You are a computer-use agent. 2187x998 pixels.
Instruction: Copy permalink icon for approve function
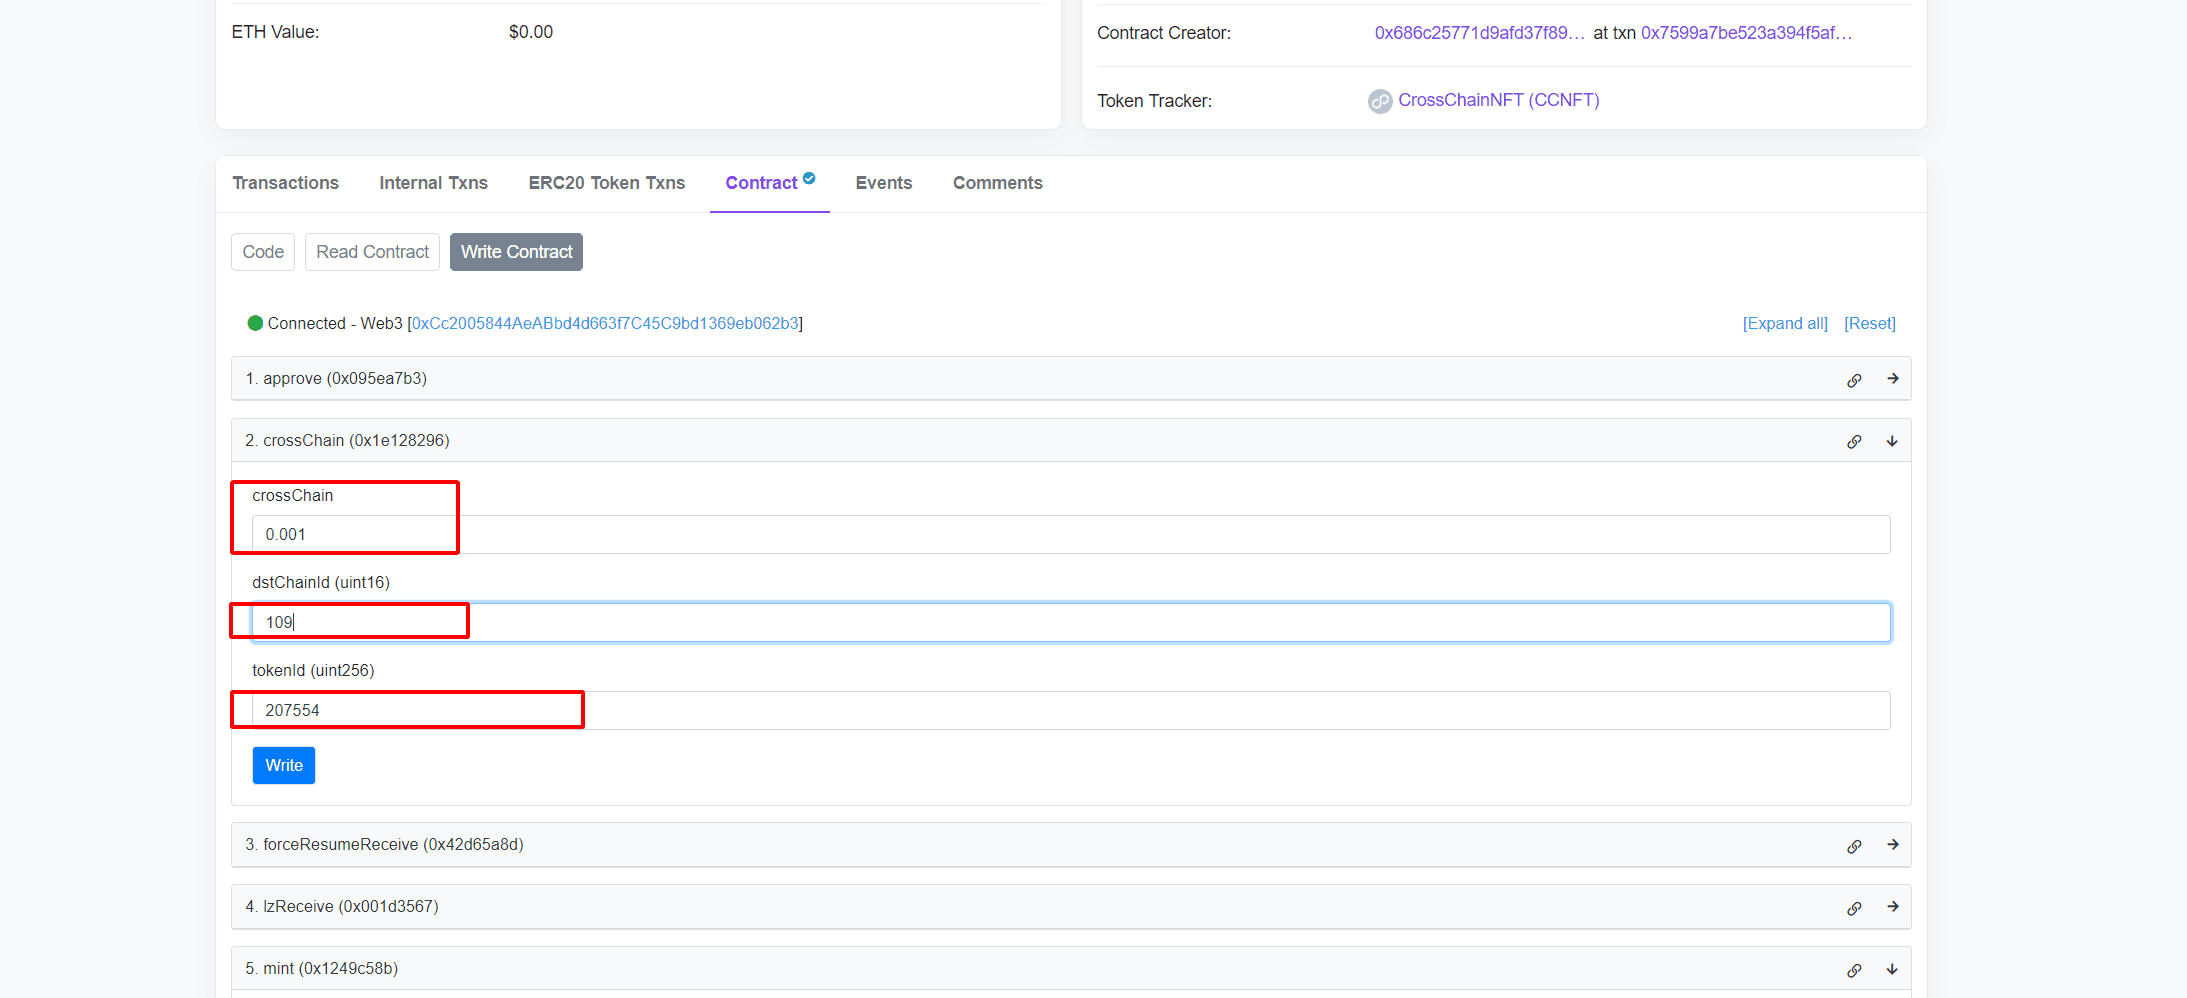point(1854,380)
